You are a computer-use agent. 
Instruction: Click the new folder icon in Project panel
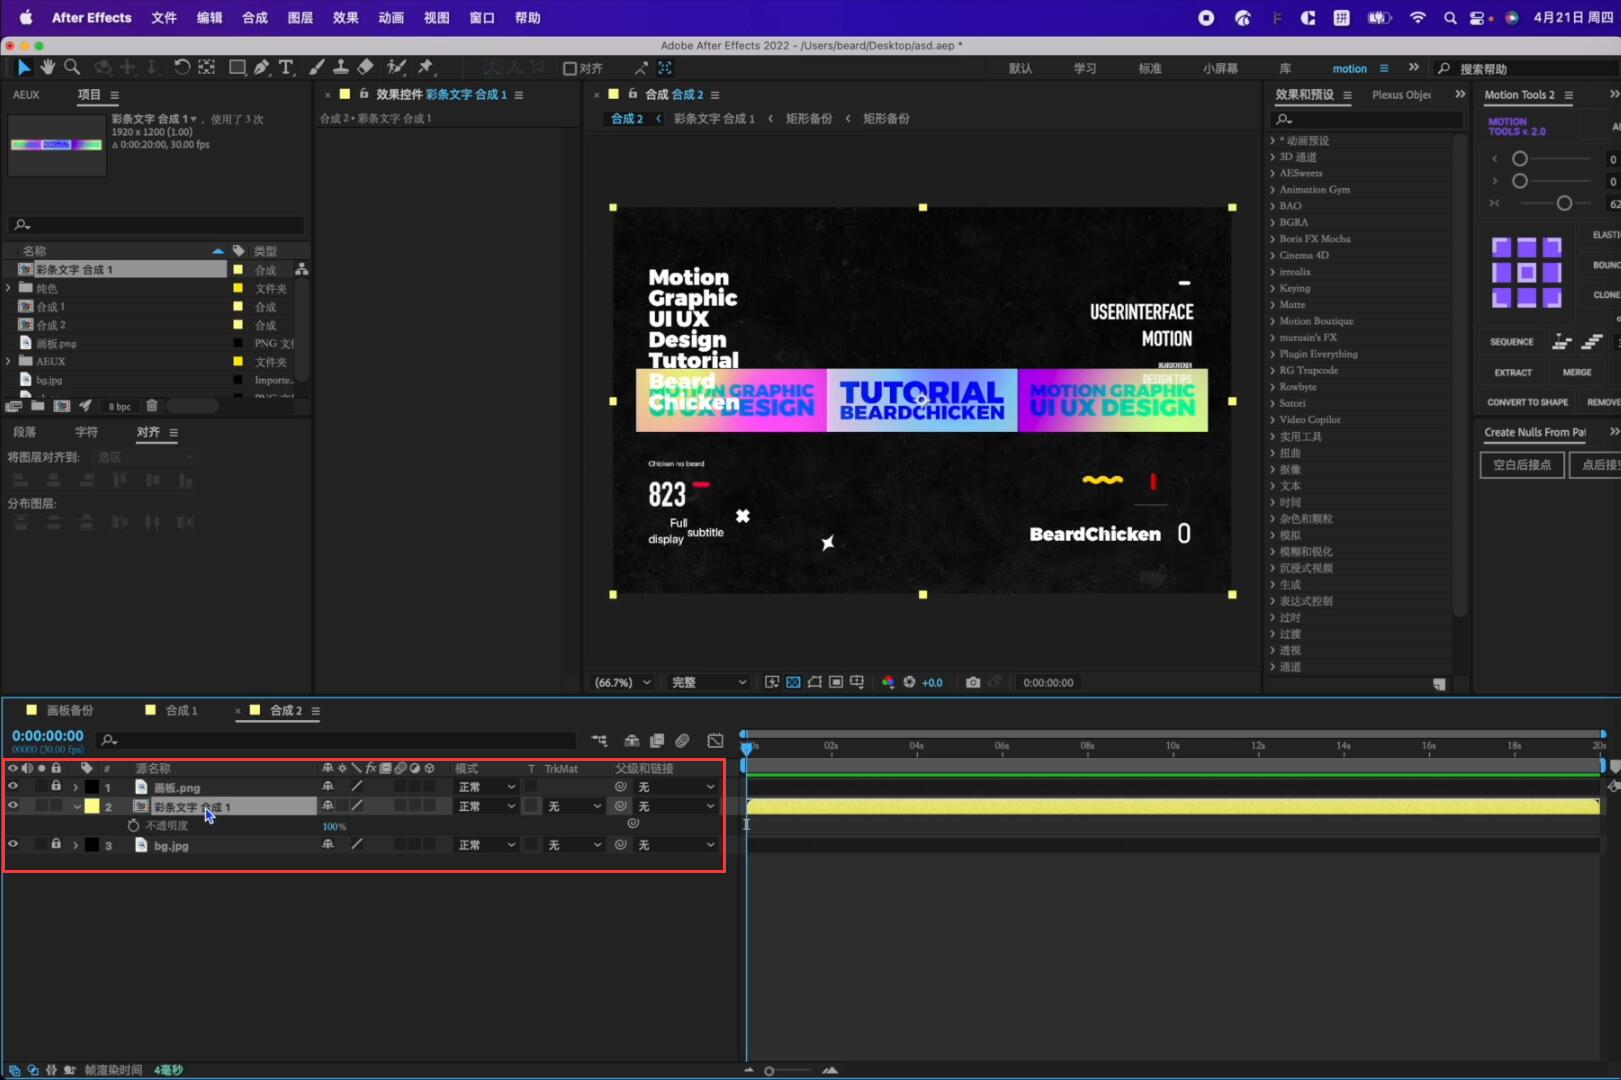point(37,406)
